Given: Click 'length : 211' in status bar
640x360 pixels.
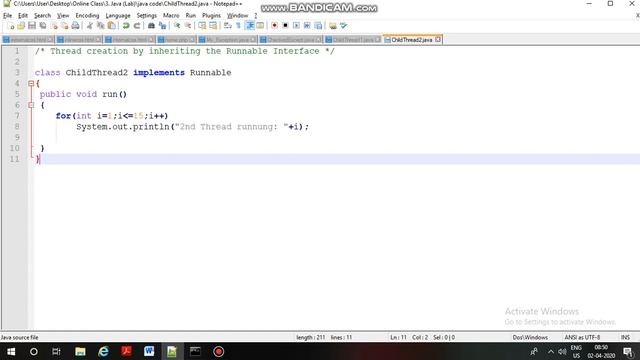Looking at the screenshot, I should [x=311, y=337].
